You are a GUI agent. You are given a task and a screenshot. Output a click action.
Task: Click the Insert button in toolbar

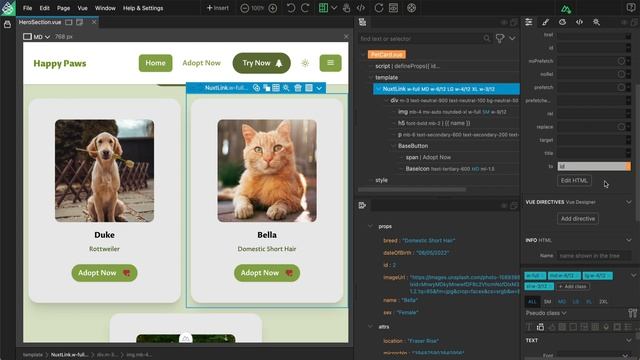218,8
